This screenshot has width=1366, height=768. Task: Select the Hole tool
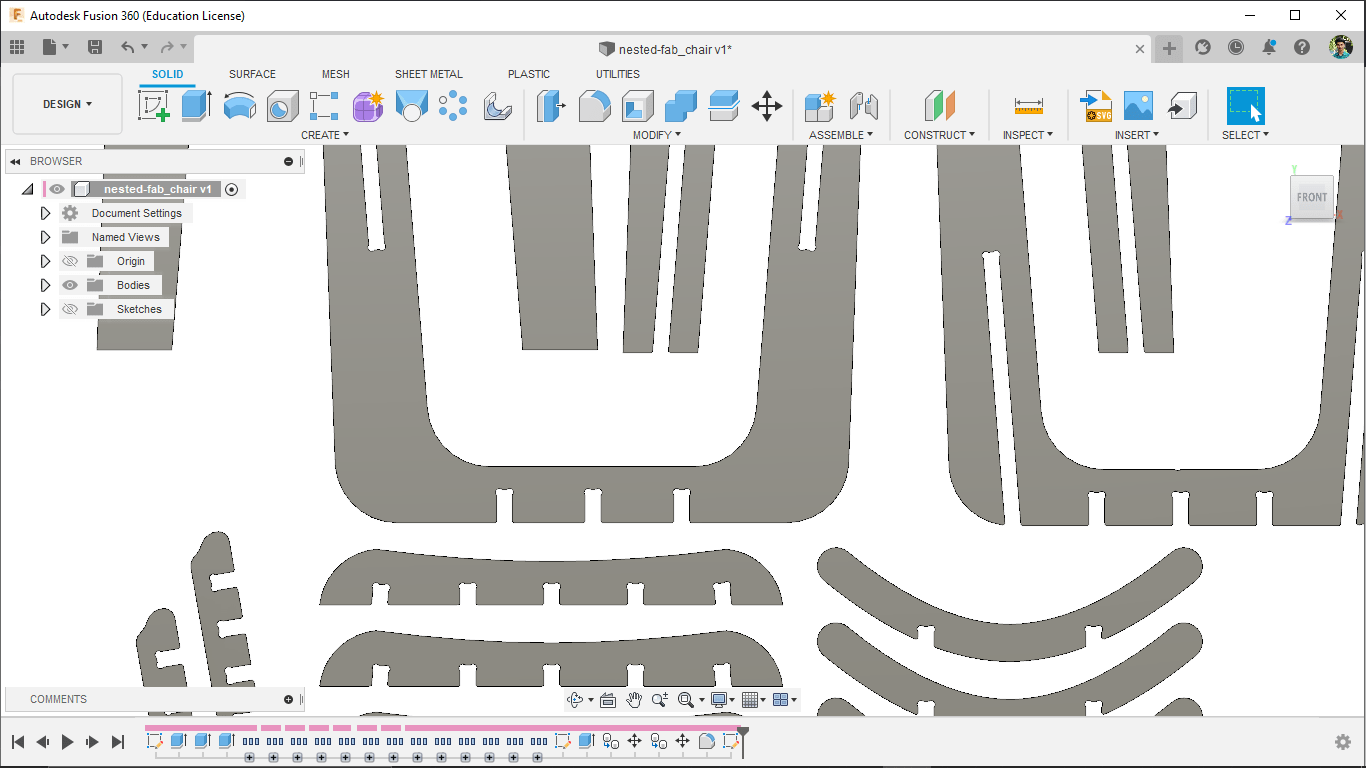click(x=282, y=105)
